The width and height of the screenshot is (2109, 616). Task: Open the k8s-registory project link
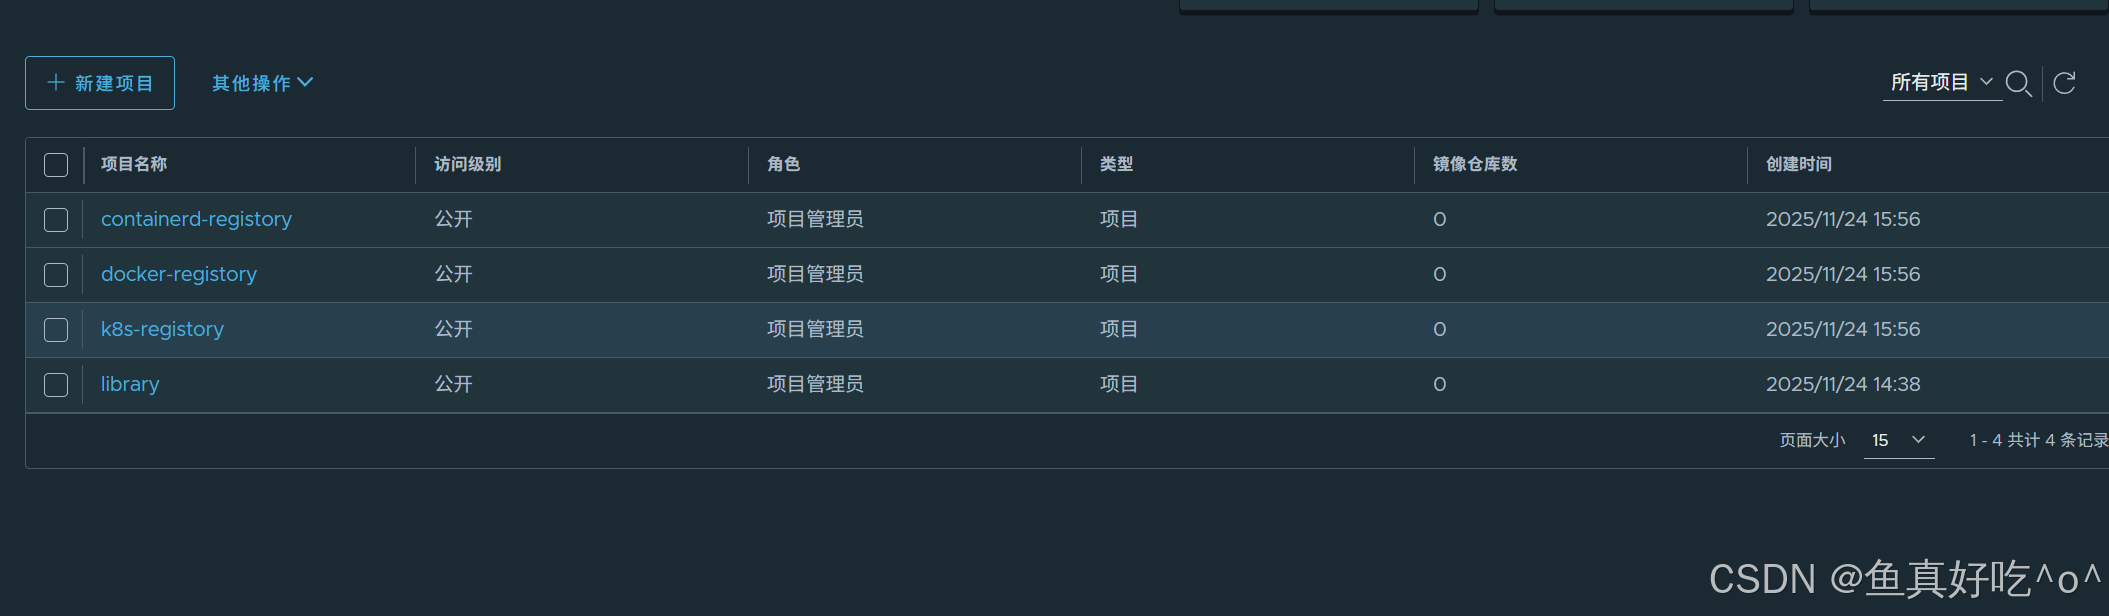[162, 329]
